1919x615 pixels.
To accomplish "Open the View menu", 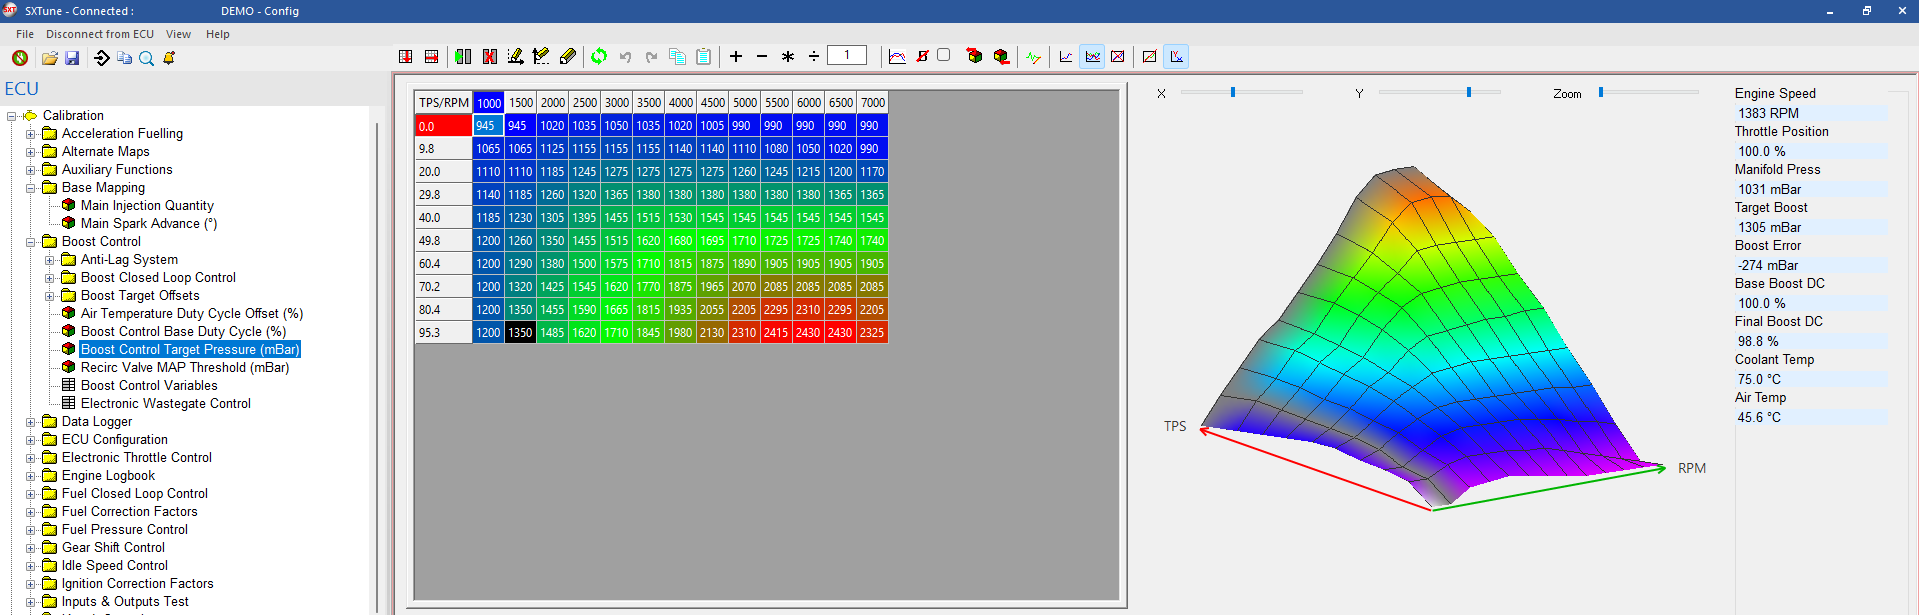I will pyautogui.click(x=178, y=34).
